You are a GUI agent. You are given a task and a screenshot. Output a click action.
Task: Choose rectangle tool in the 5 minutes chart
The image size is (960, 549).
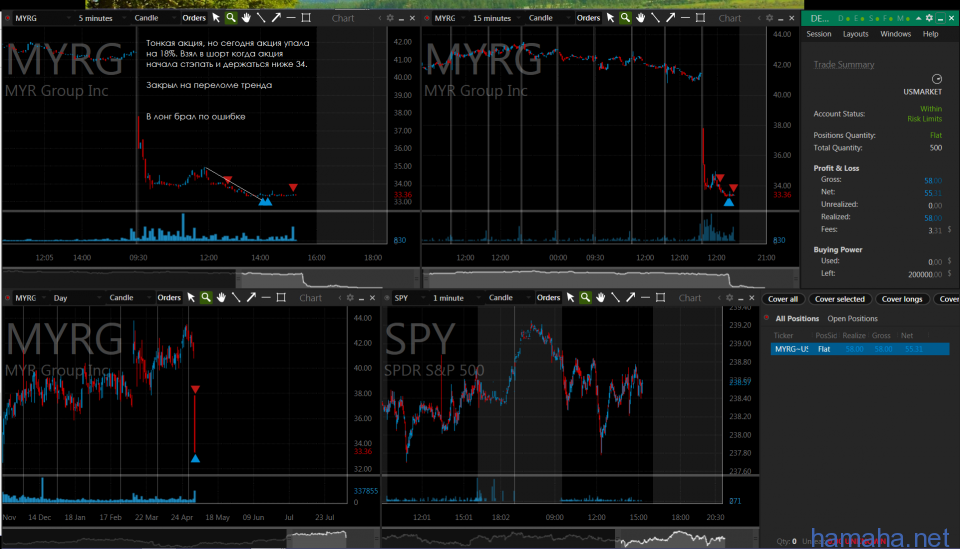tap(306, 18)
